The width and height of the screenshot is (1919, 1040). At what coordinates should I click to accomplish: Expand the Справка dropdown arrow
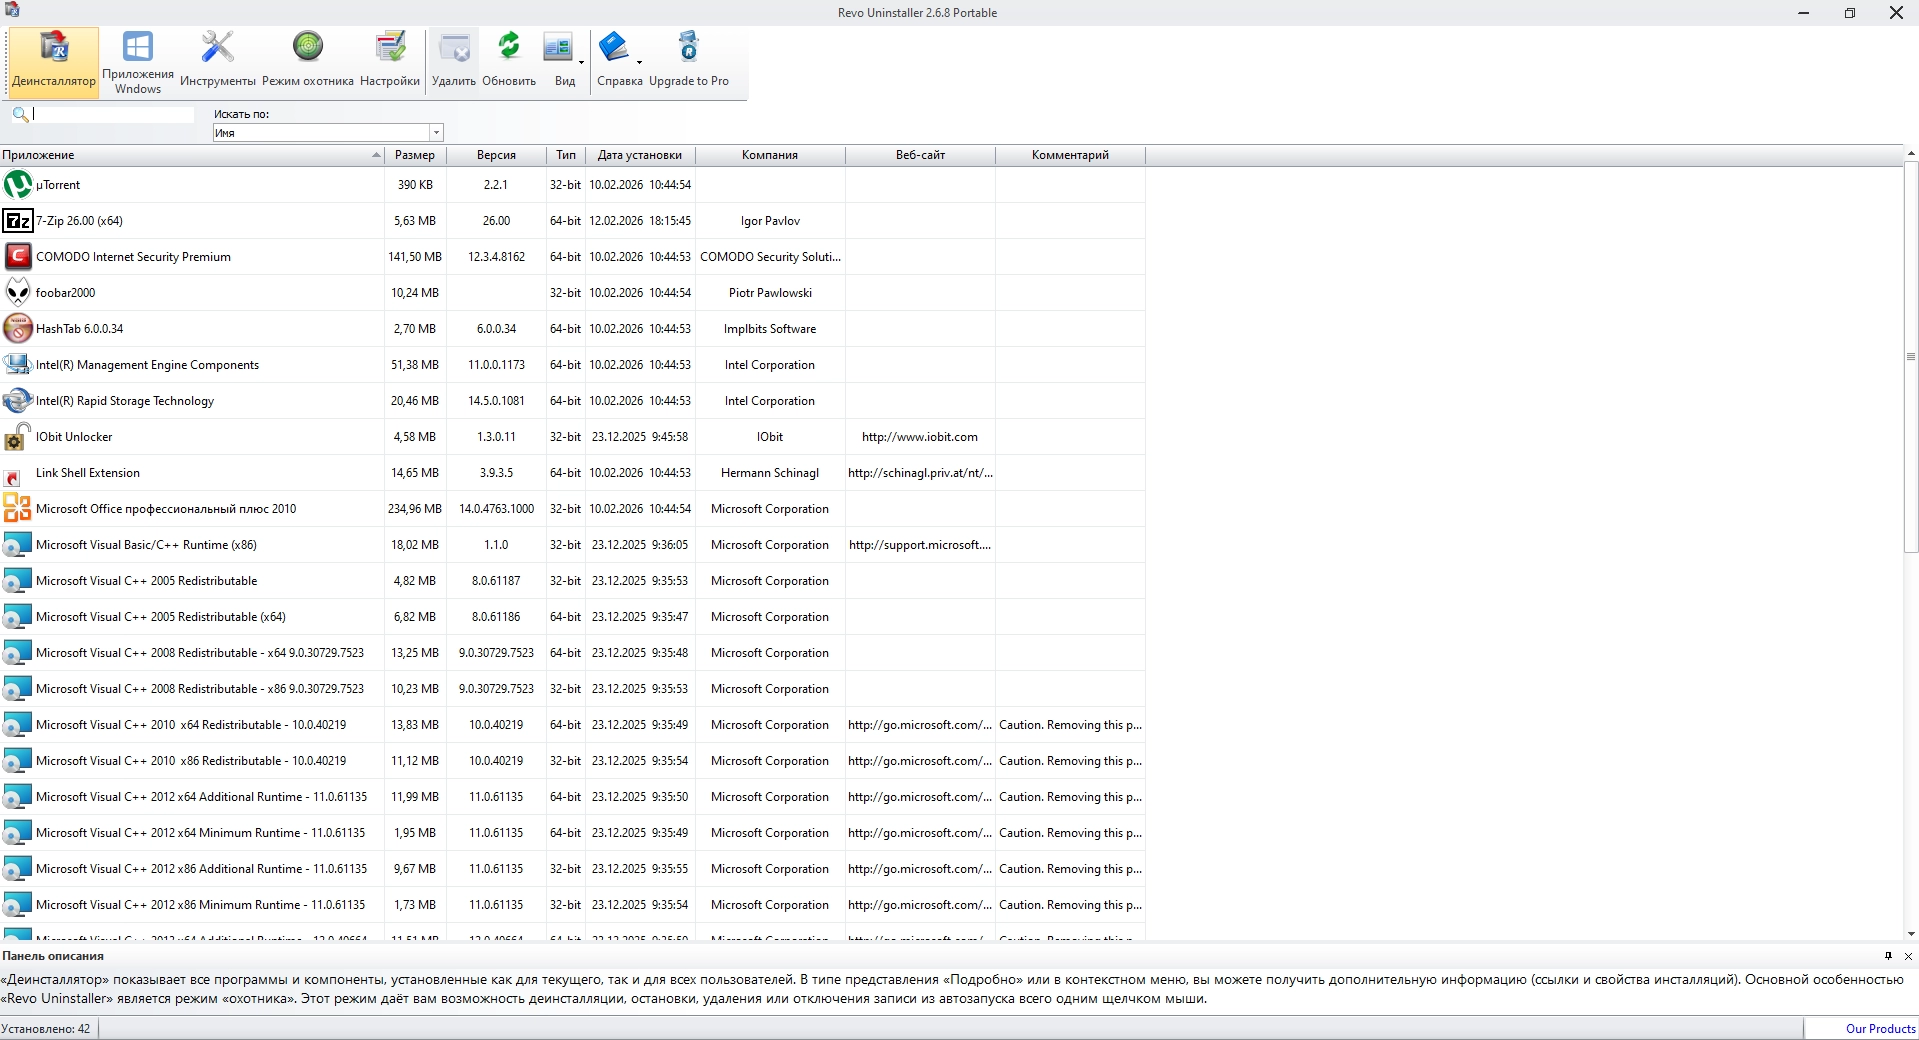point(639,62)
